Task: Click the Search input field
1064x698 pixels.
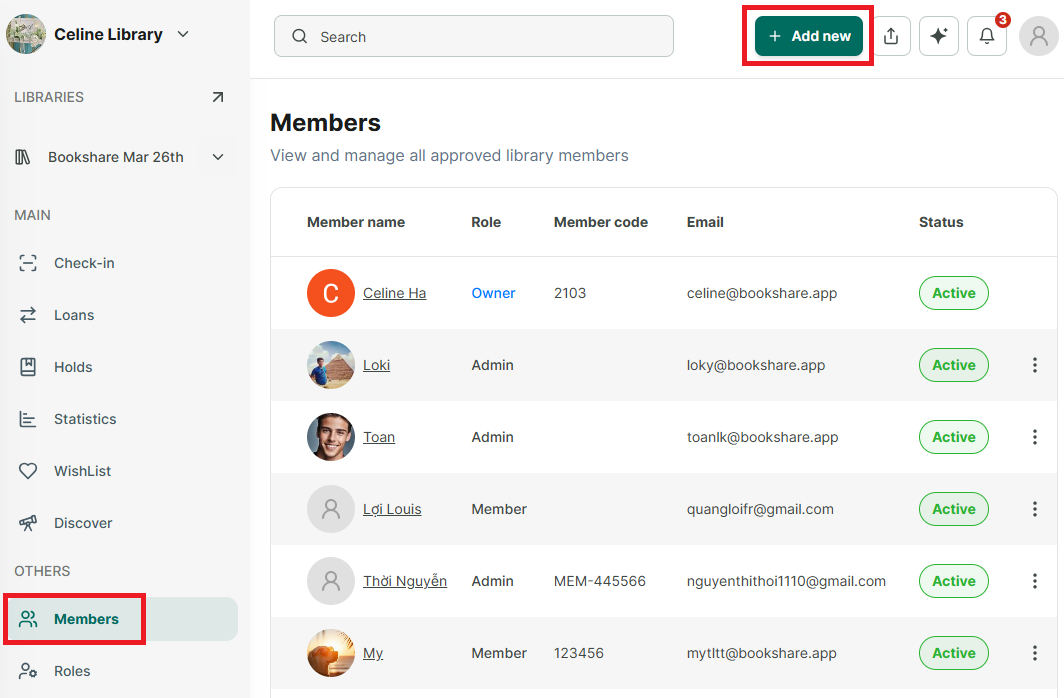Action: 474,37
